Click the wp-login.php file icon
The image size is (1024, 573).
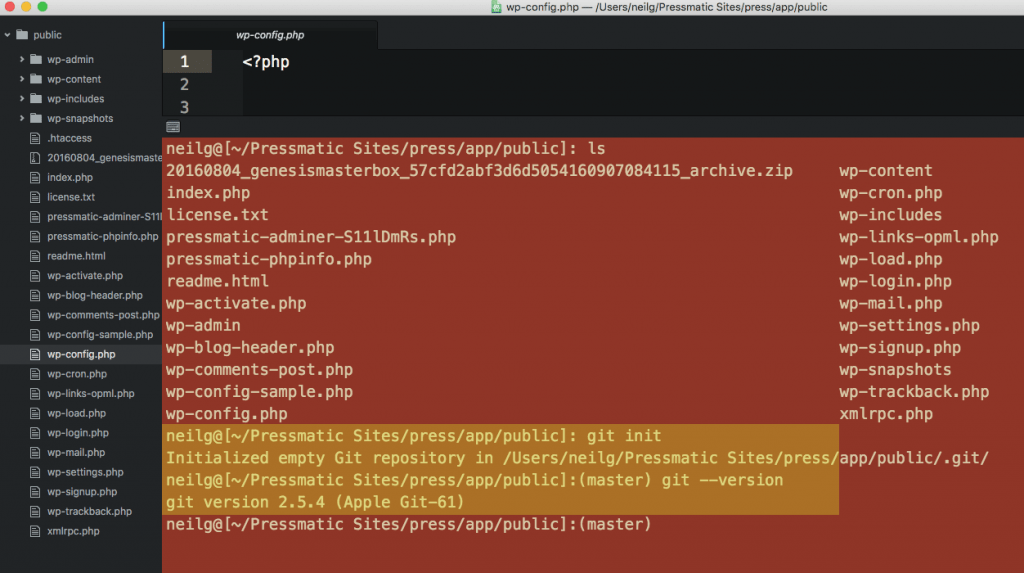click(35, 433)
